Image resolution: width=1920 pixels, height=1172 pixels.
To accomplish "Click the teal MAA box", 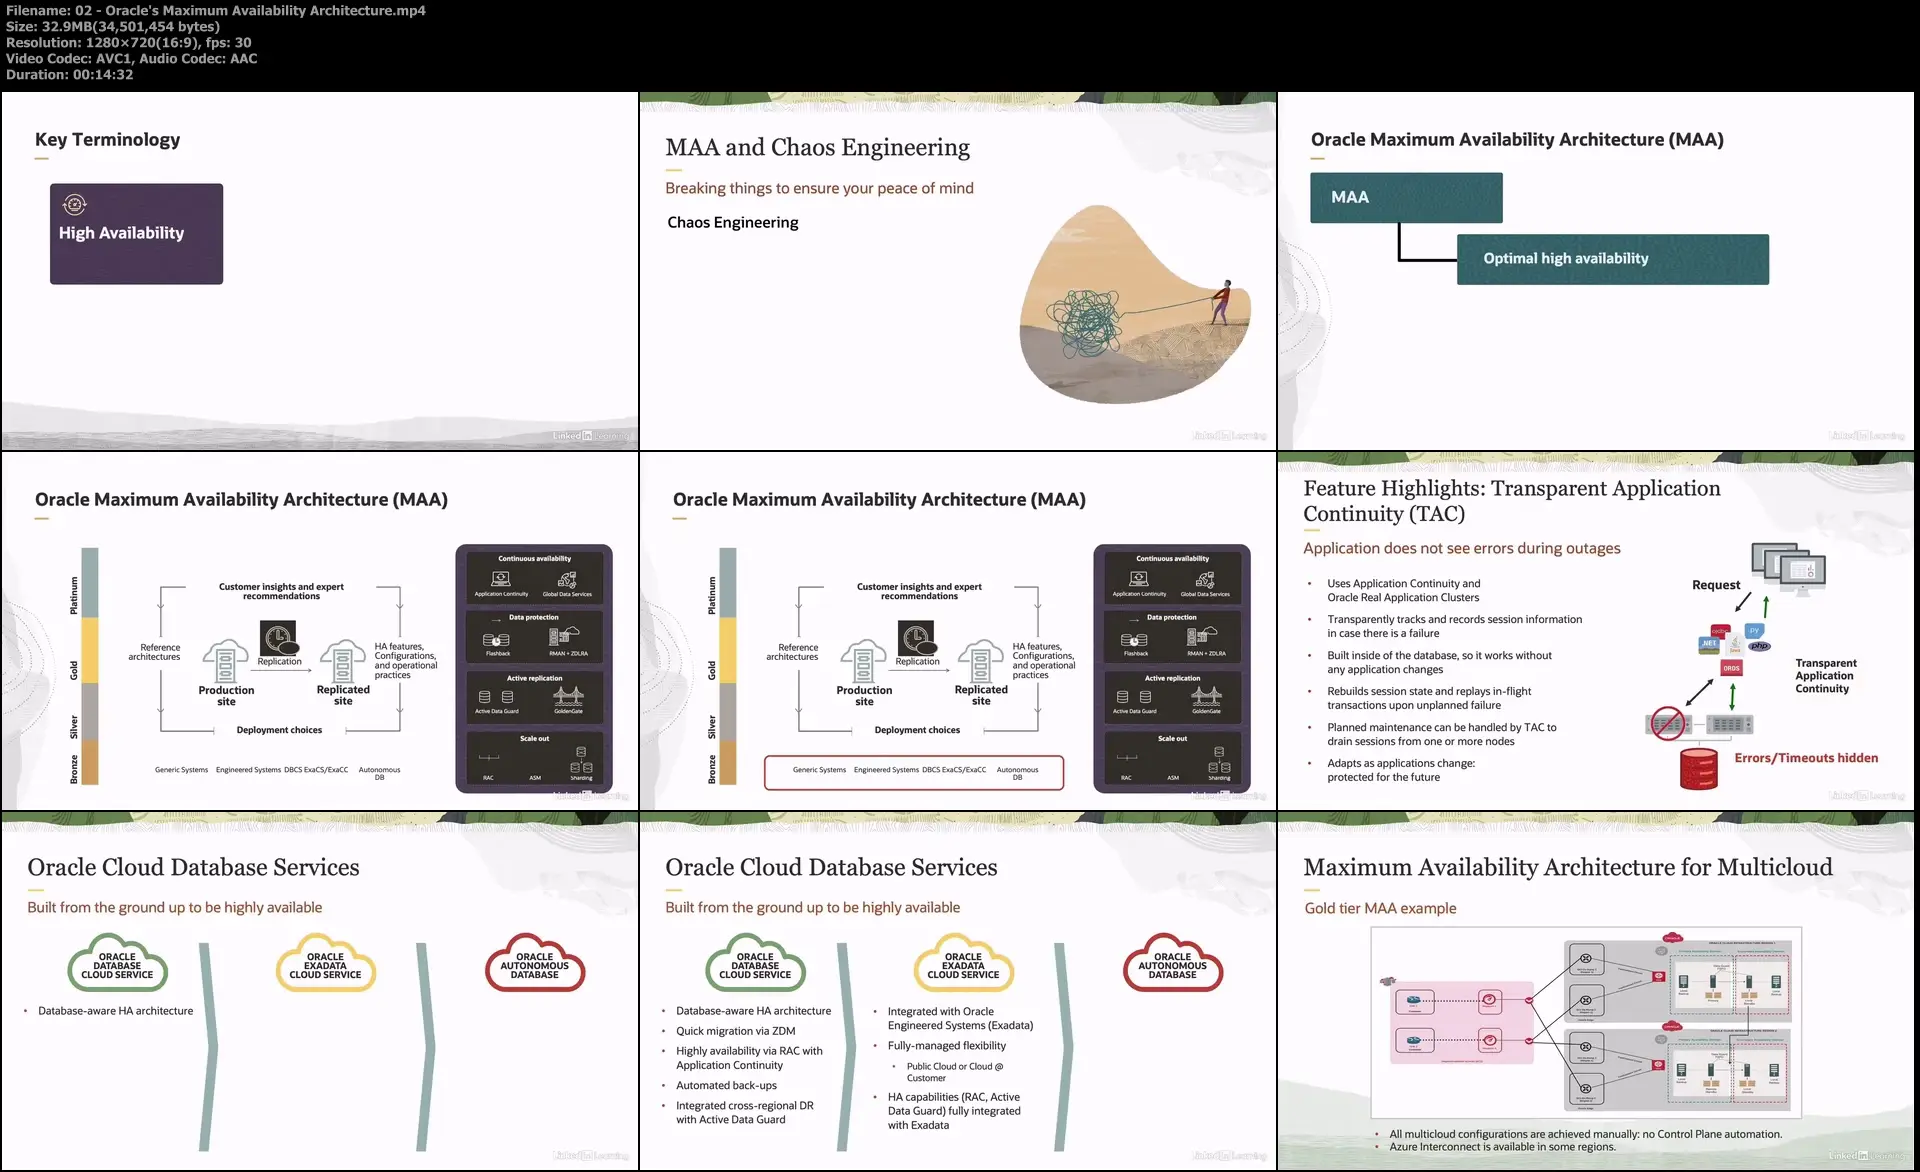I will (x=1405, y=197).
